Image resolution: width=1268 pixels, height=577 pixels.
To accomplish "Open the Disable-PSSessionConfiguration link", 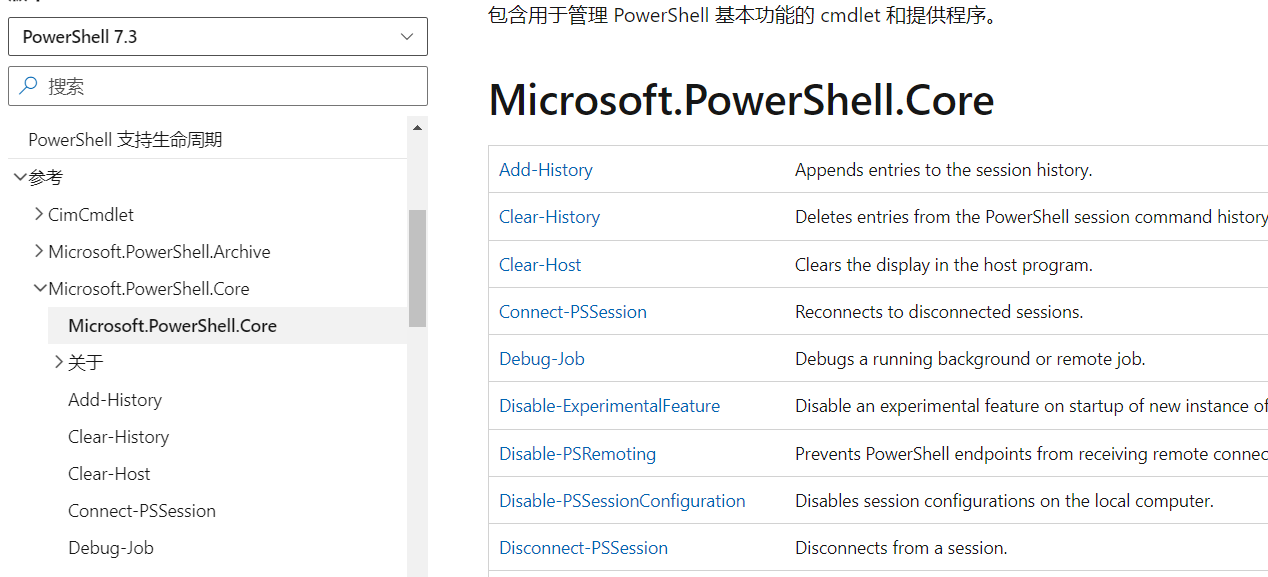I will pyautogui.click(x=622, y=500).
